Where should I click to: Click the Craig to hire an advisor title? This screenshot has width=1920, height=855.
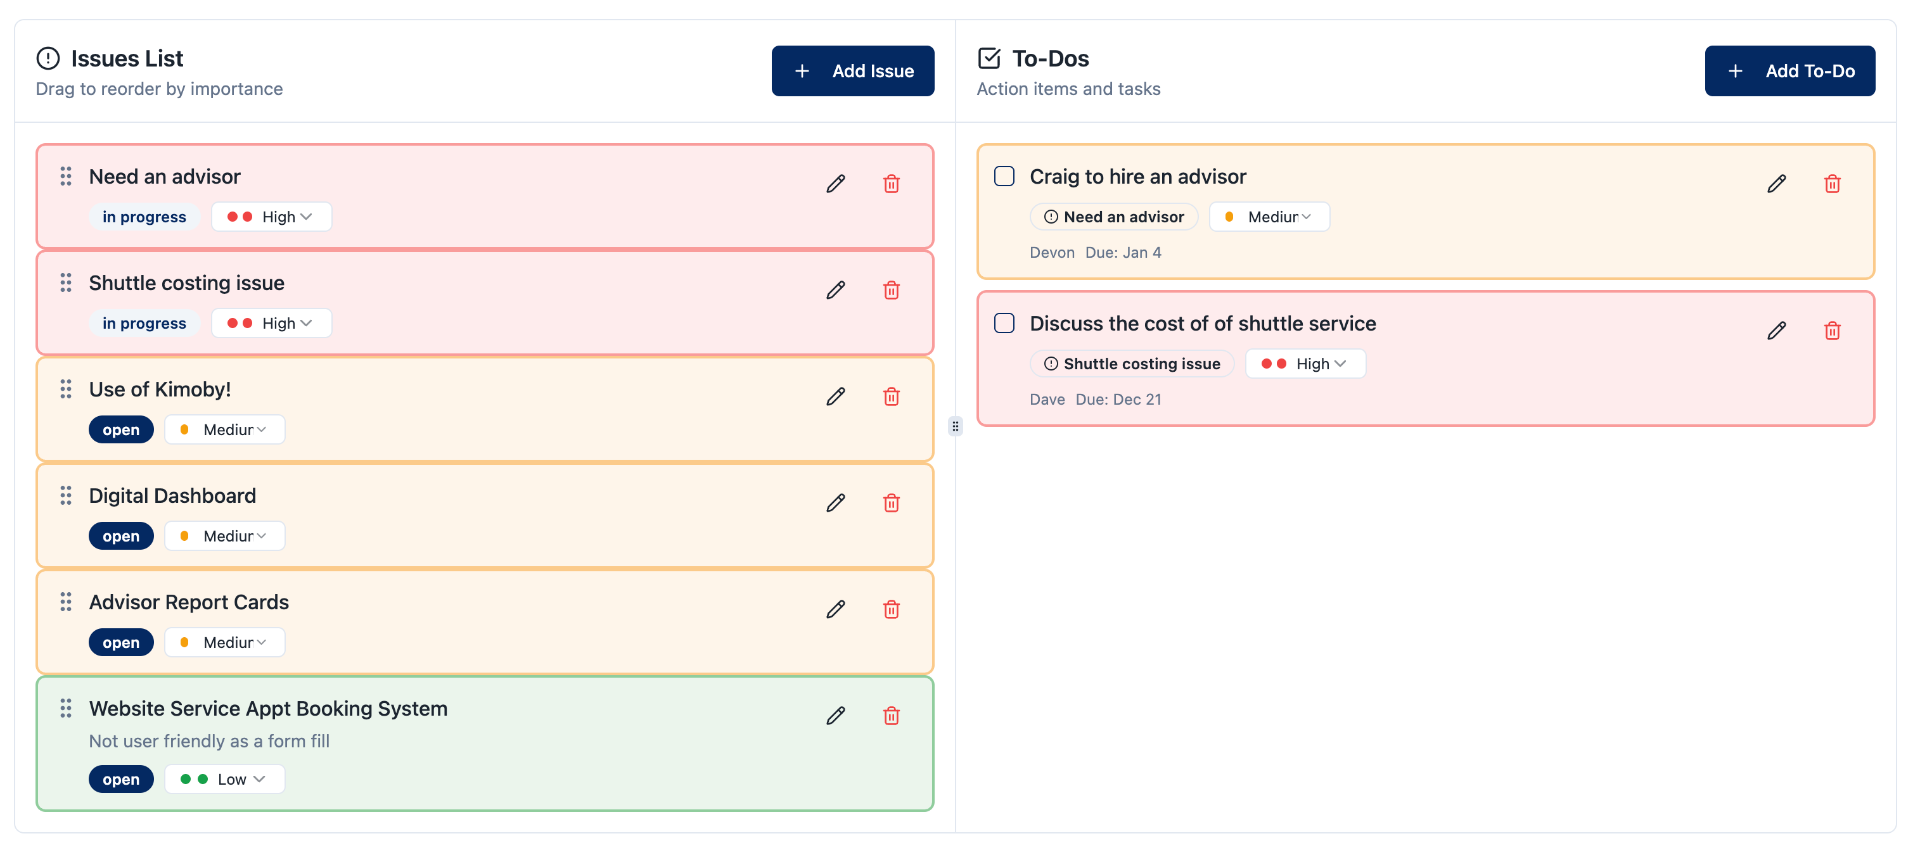coord(1138,177)
